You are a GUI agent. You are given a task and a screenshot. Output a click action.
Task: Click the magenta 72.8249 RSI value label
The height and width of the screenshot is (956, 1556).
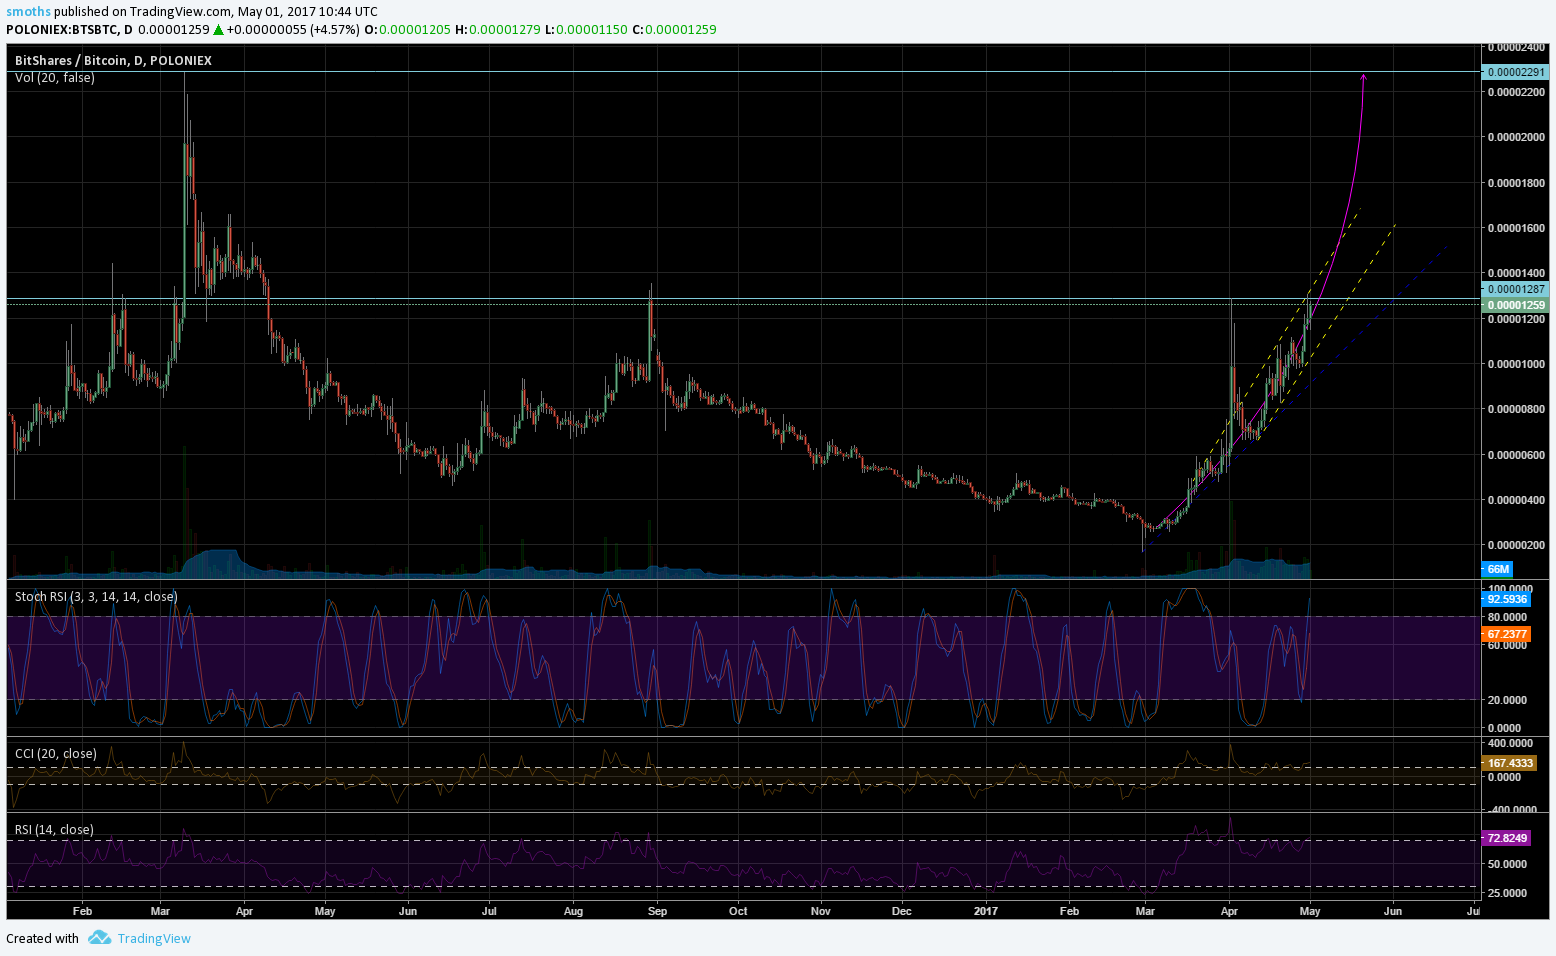point(1506,838)
